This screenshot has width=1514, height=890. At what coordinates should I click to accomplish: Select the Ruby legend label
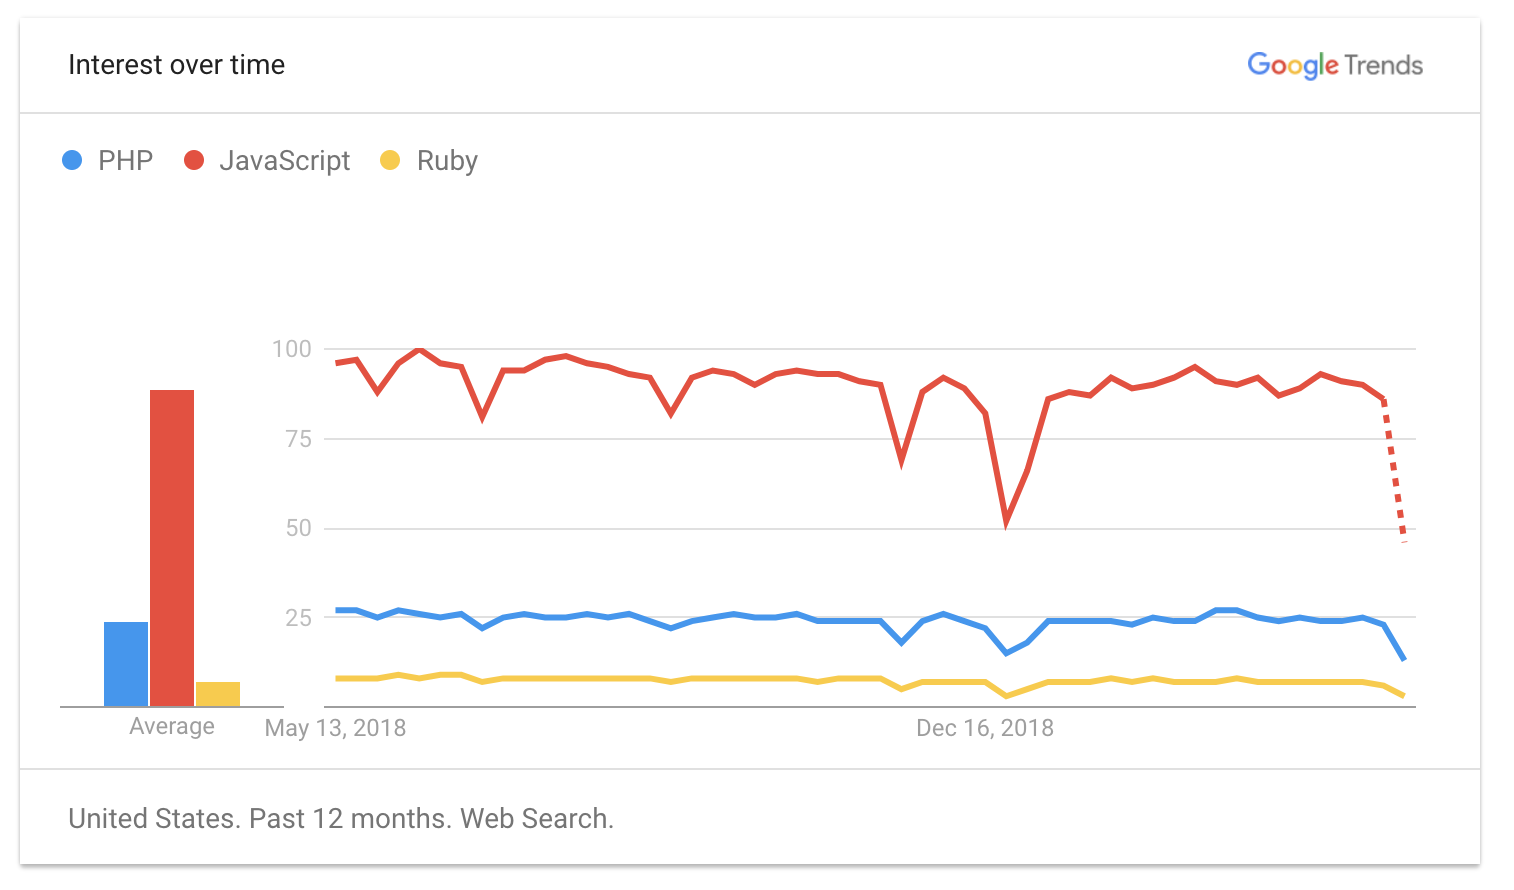point(447,161)
